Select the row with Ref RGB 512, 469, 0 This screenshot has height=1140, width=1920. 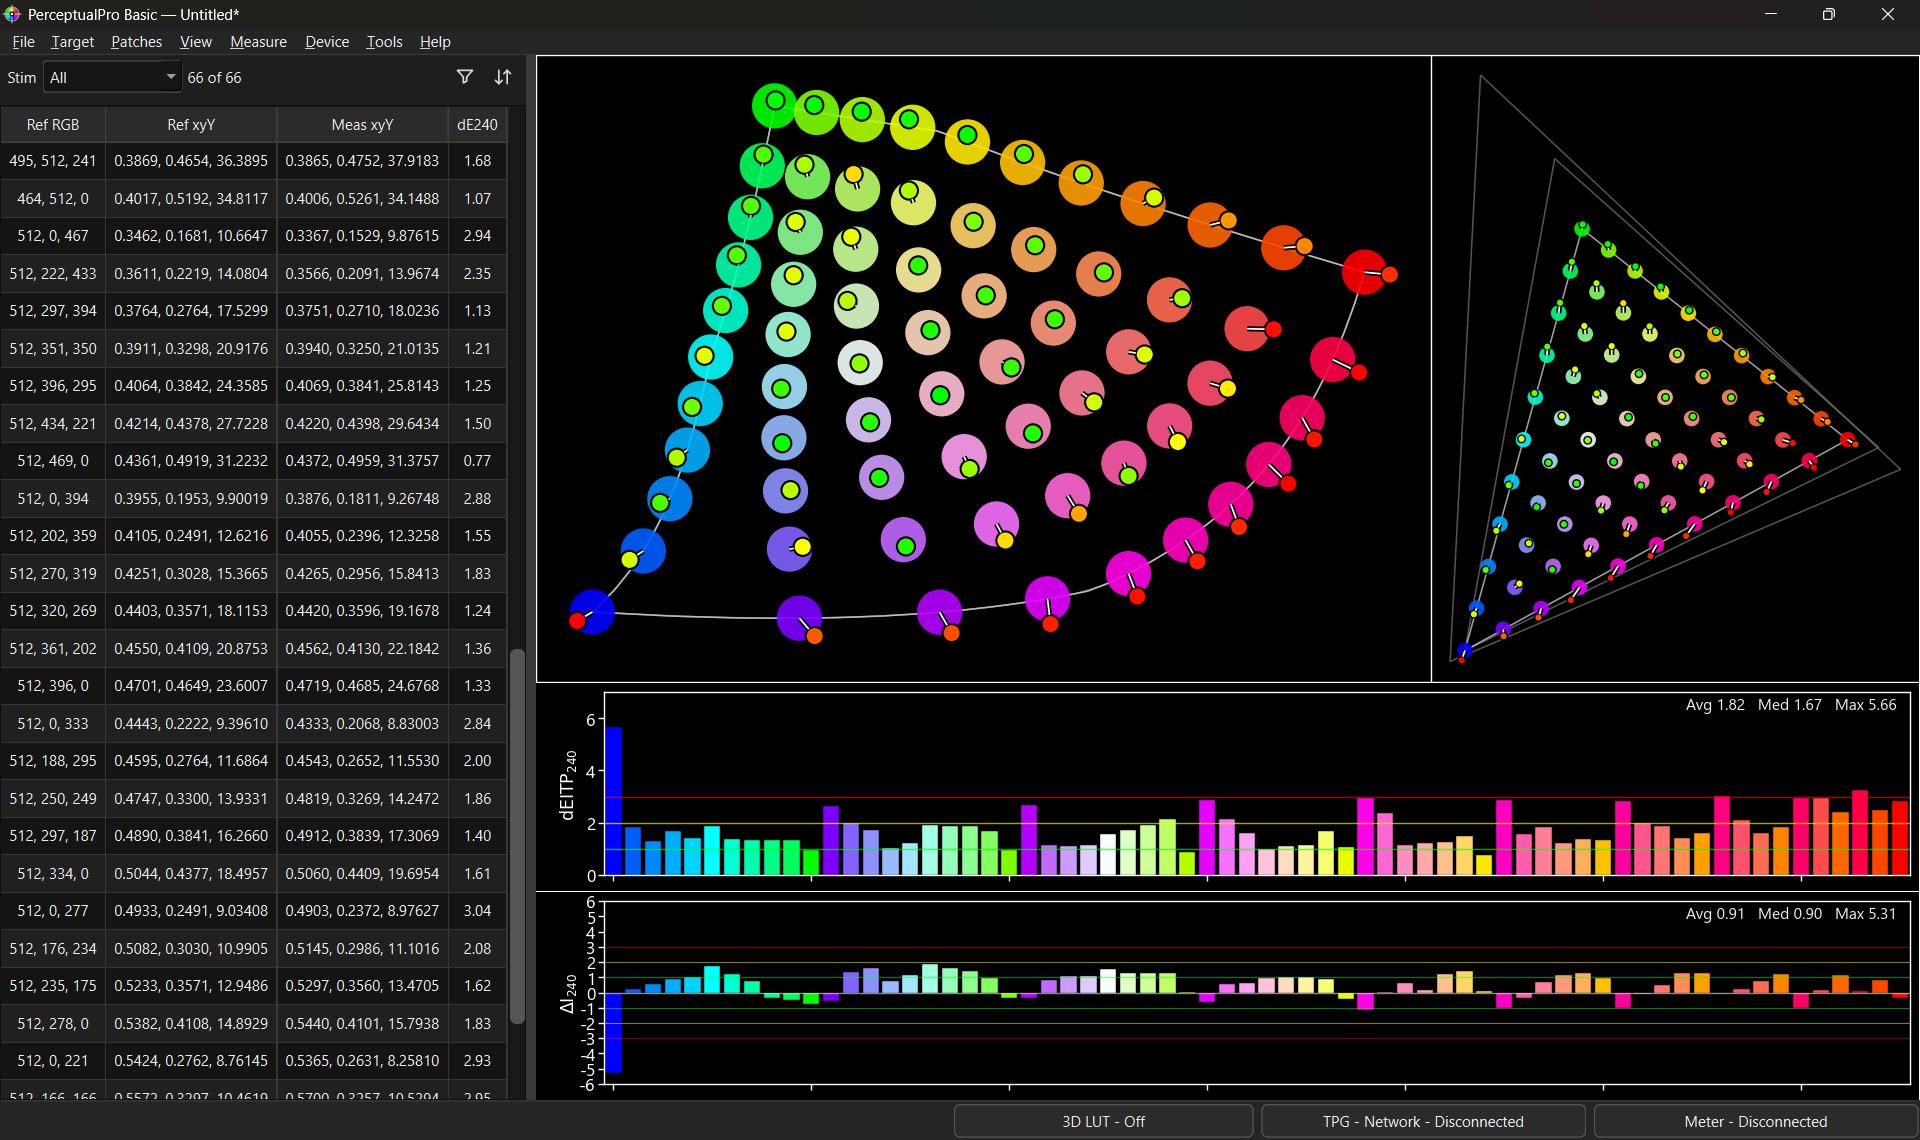click(x=253, y=460)
